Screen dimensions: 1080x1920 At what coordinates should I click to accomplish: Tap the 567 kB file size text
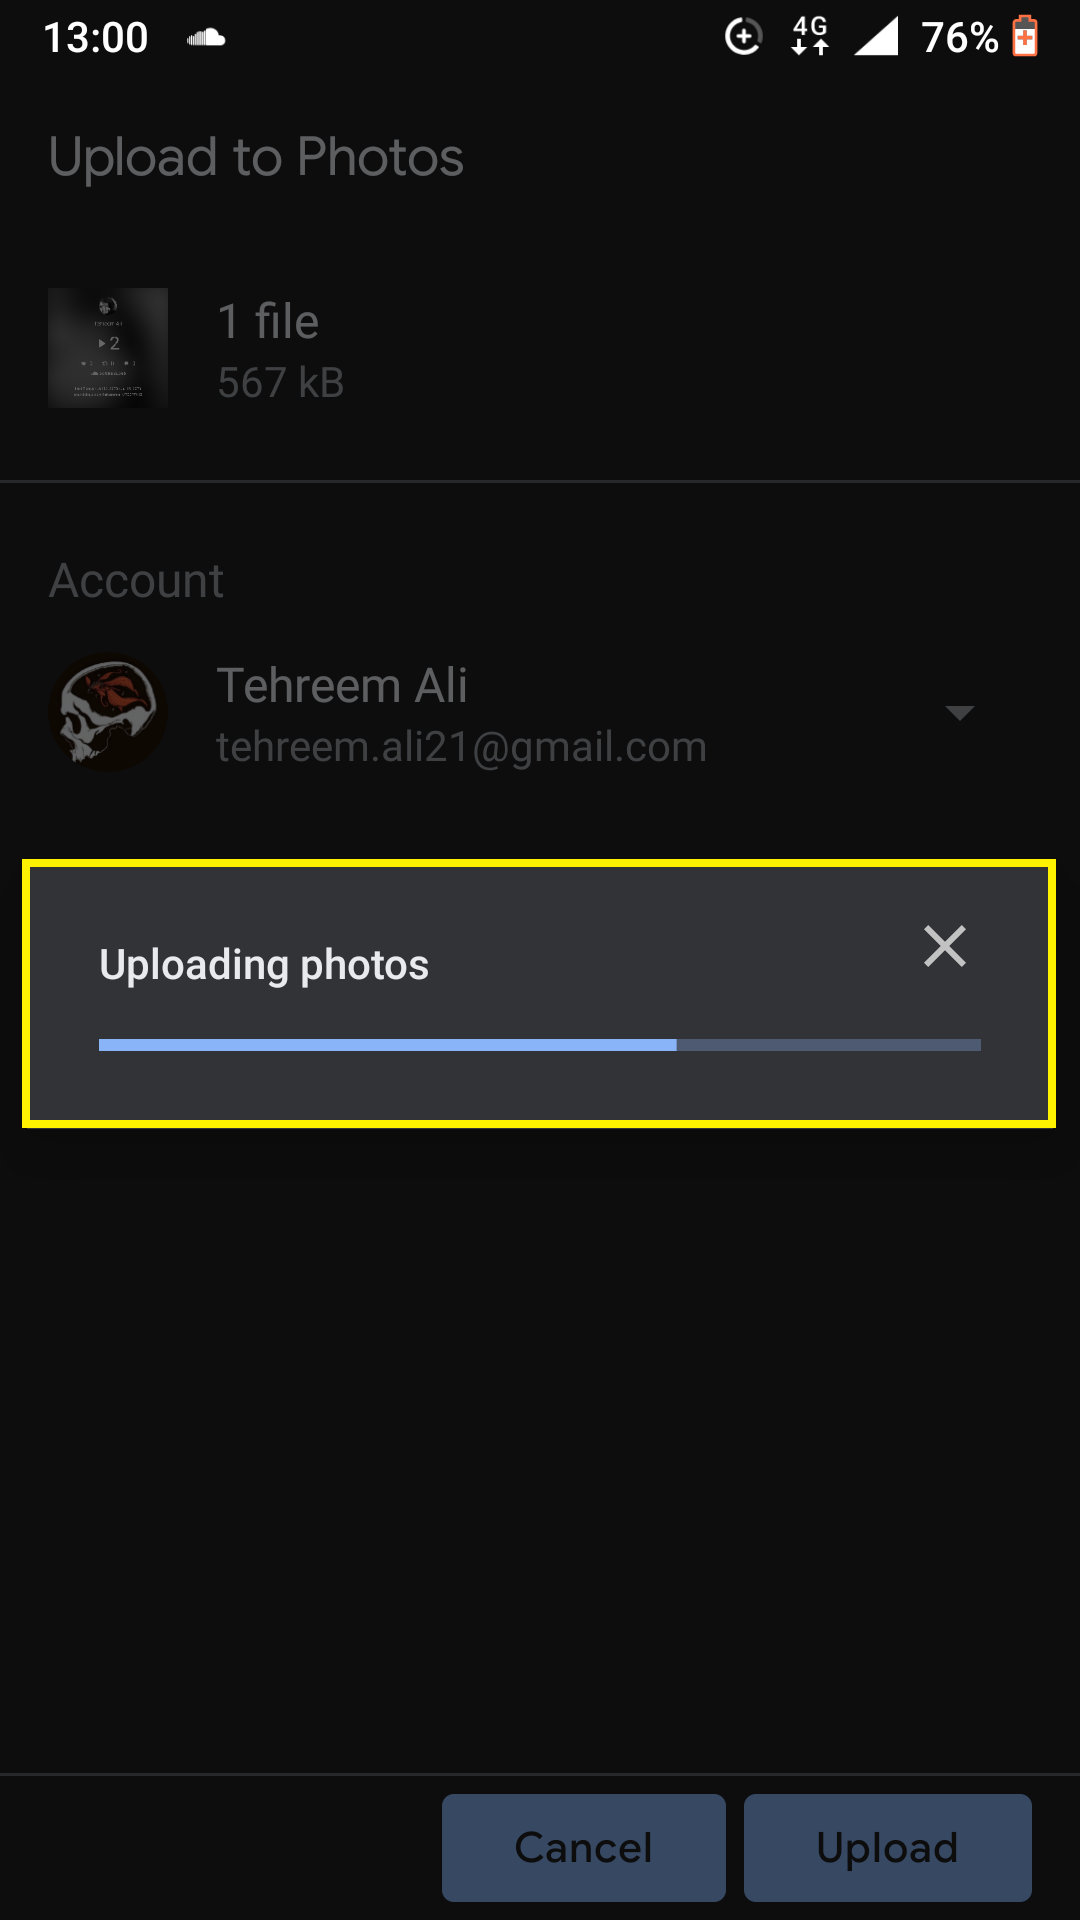tap(281, 382)
